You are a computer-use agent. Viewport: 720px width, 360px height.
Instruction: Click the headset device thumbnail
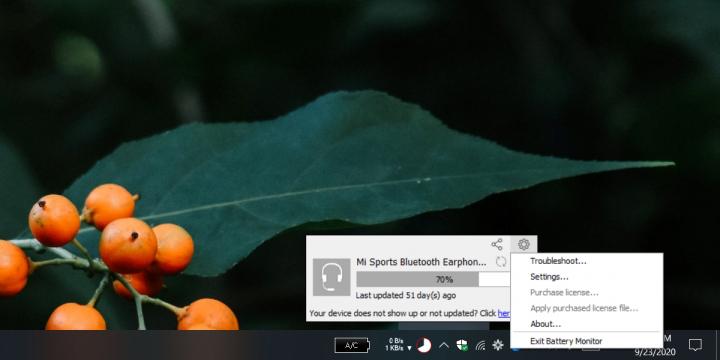click(x=331, y=277)
